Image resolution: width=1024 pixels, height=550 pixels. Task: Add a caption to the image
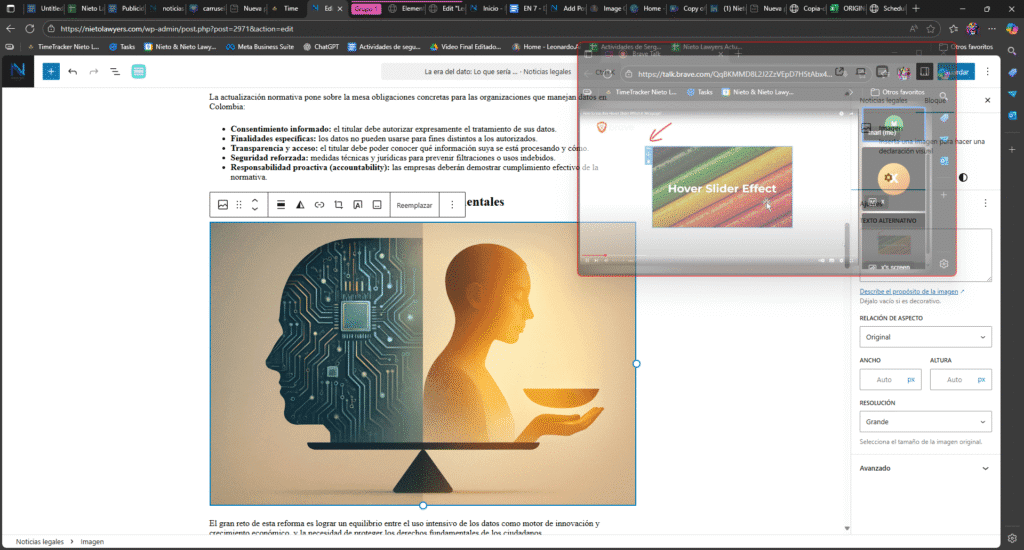coord(377,205)
